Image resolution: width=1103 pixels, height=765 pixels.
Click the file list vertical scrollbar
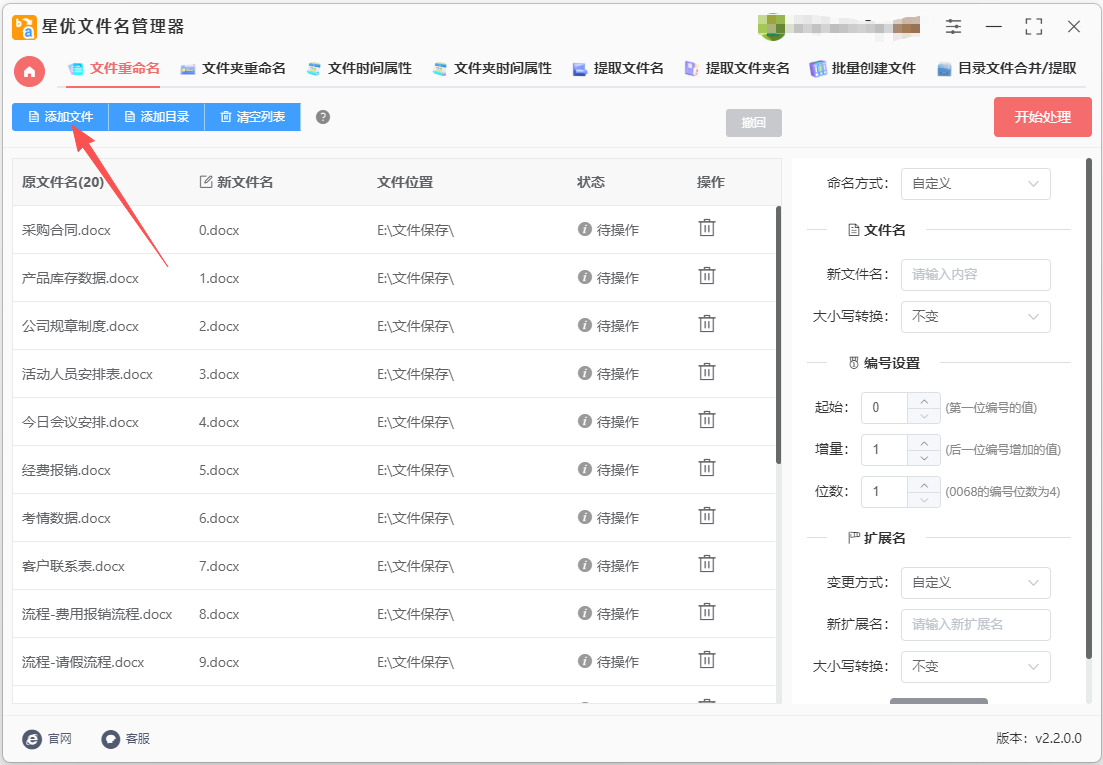click(778, 335)
